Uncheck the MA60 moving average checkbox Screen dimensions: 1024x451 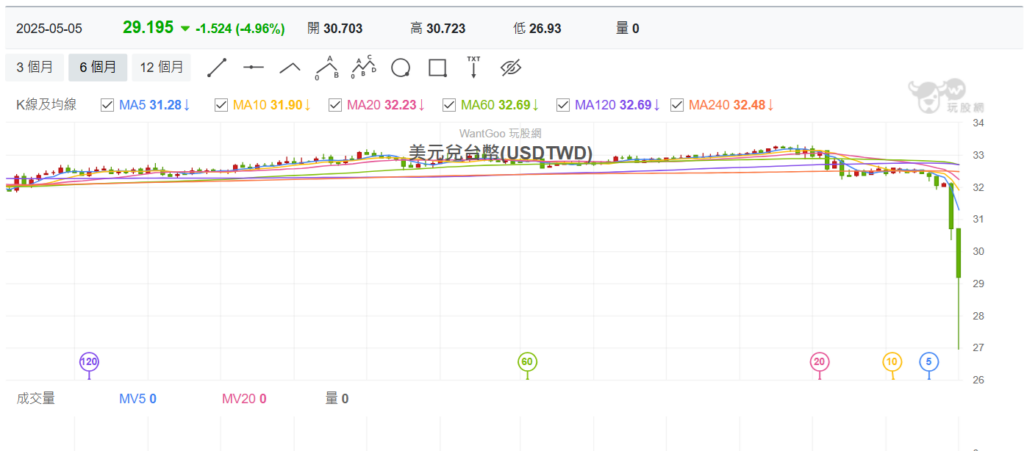tap(449, 105)
